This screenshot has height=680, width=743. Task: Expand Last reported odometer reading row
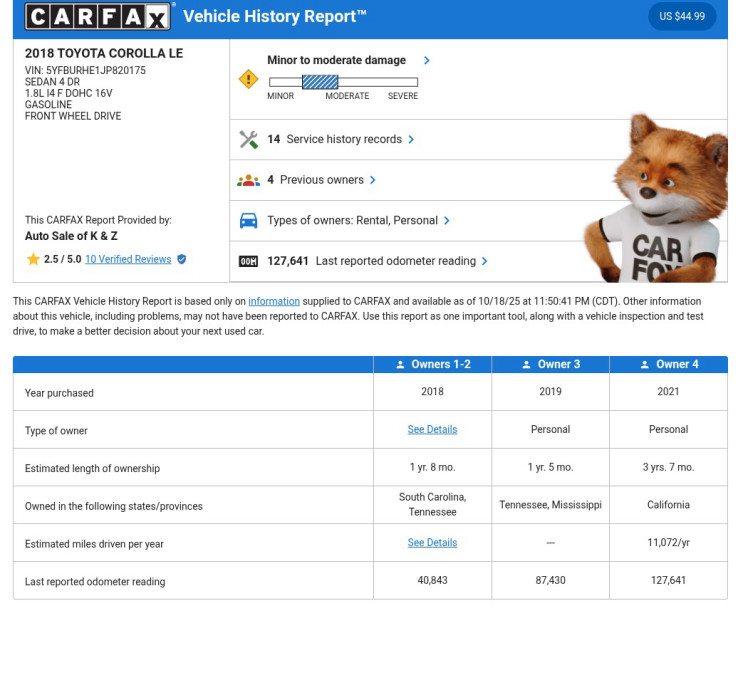tap(485, 262)
